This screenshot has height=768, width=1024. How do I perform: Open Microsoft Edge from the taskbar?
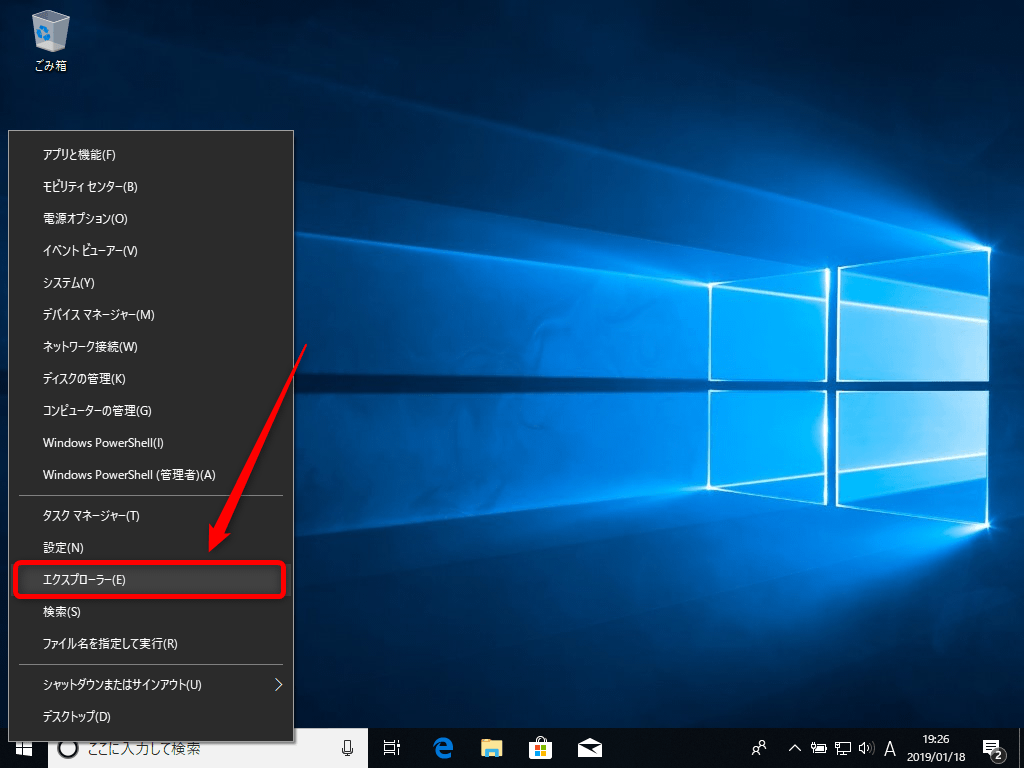(x=443, y=747)
